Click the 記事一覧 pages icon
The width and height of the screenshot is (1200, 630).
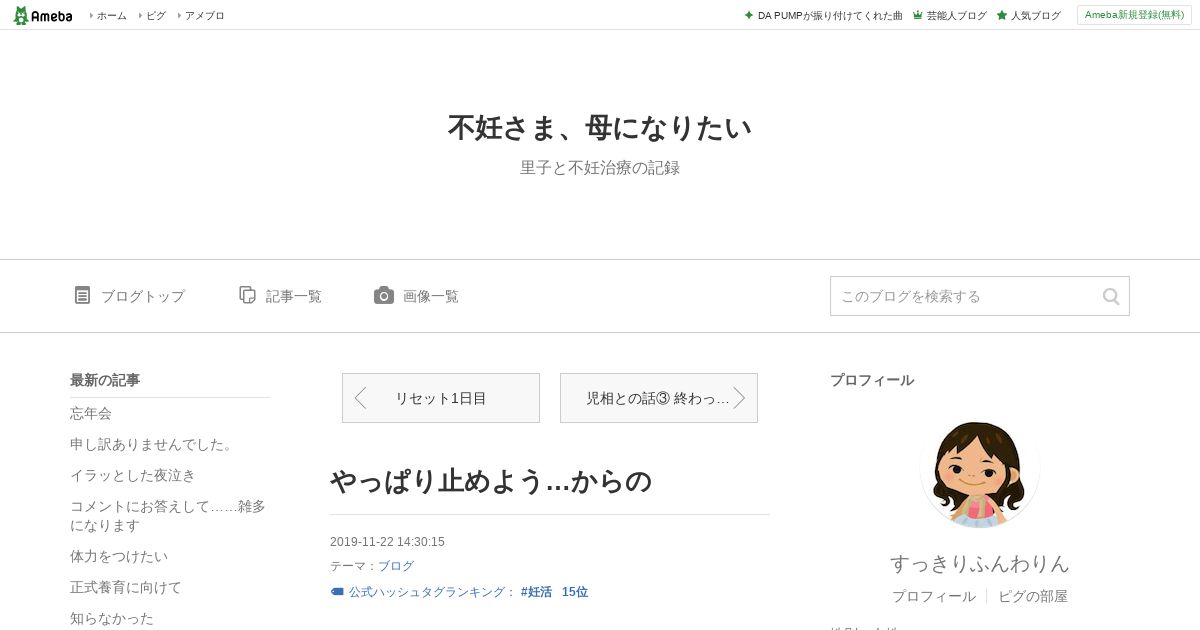tap(247, 295)
